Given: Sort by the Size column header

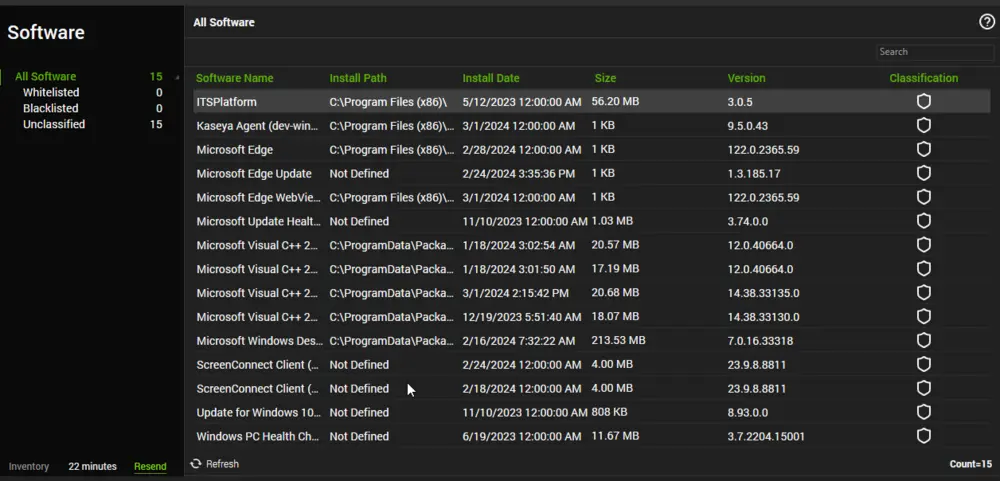Looking at the screenshot, I should 605,78.
